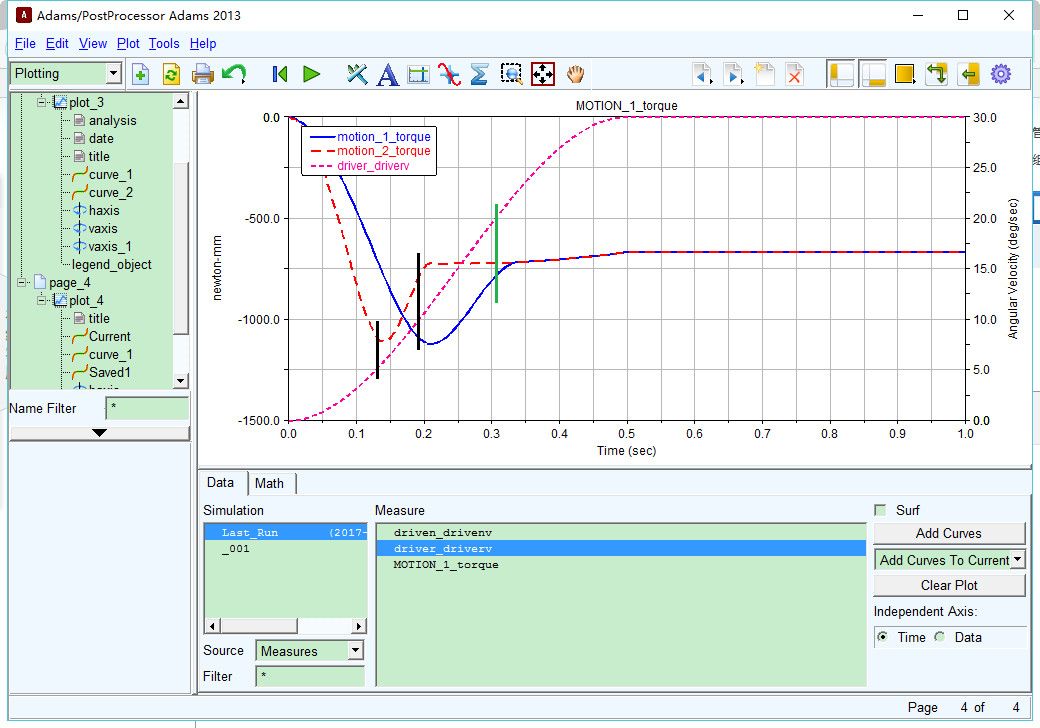The width and height of the screenshot is (1040, 728).
Task: Toggle the dashboard panel visibility icon
Action: 872,74
